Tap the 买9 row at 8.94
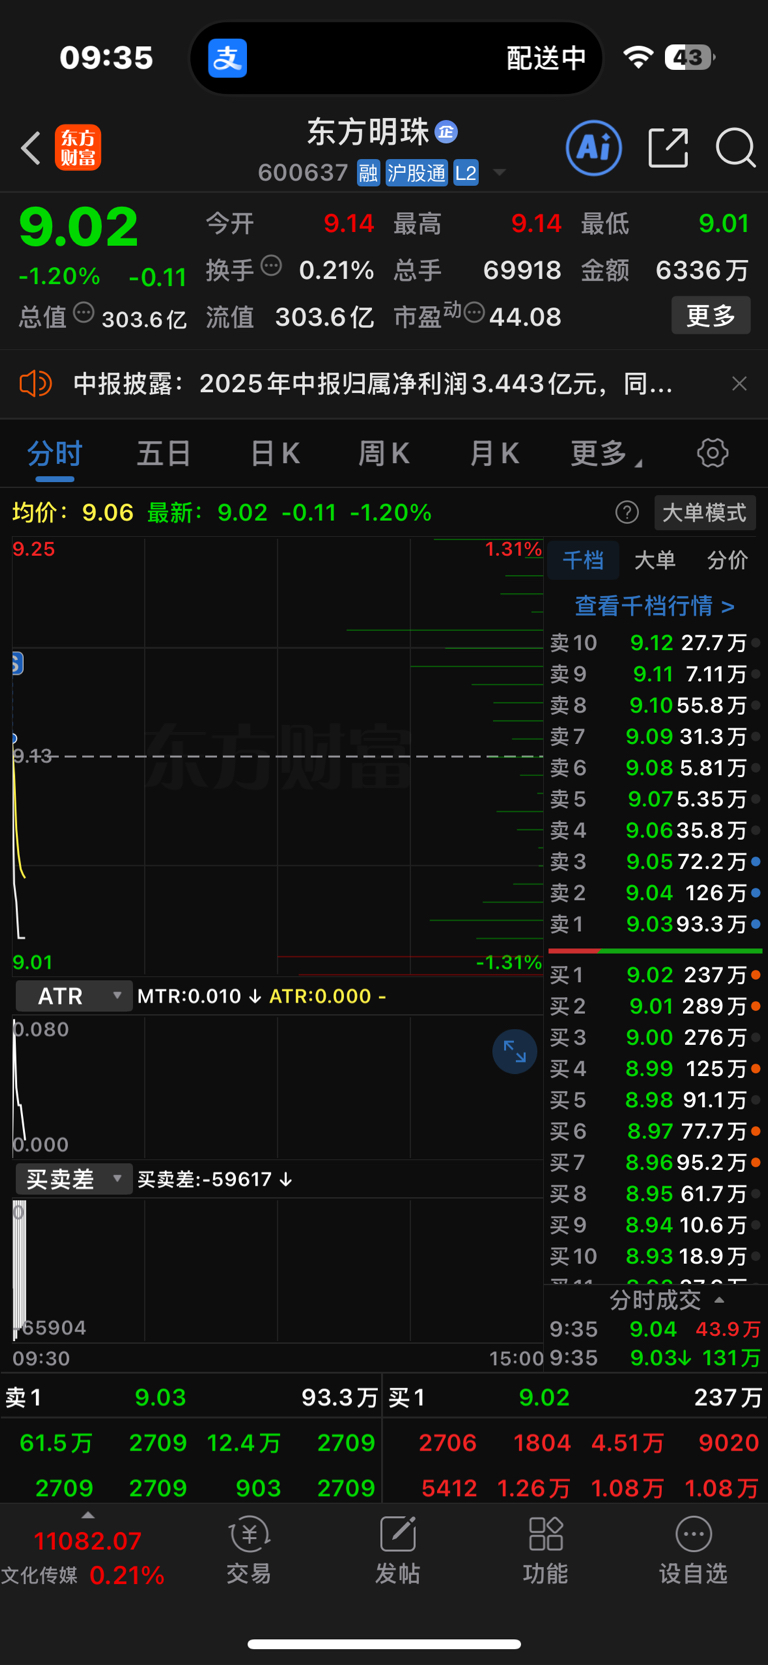Screen dimensions: 769x1665 (655, 1225)
